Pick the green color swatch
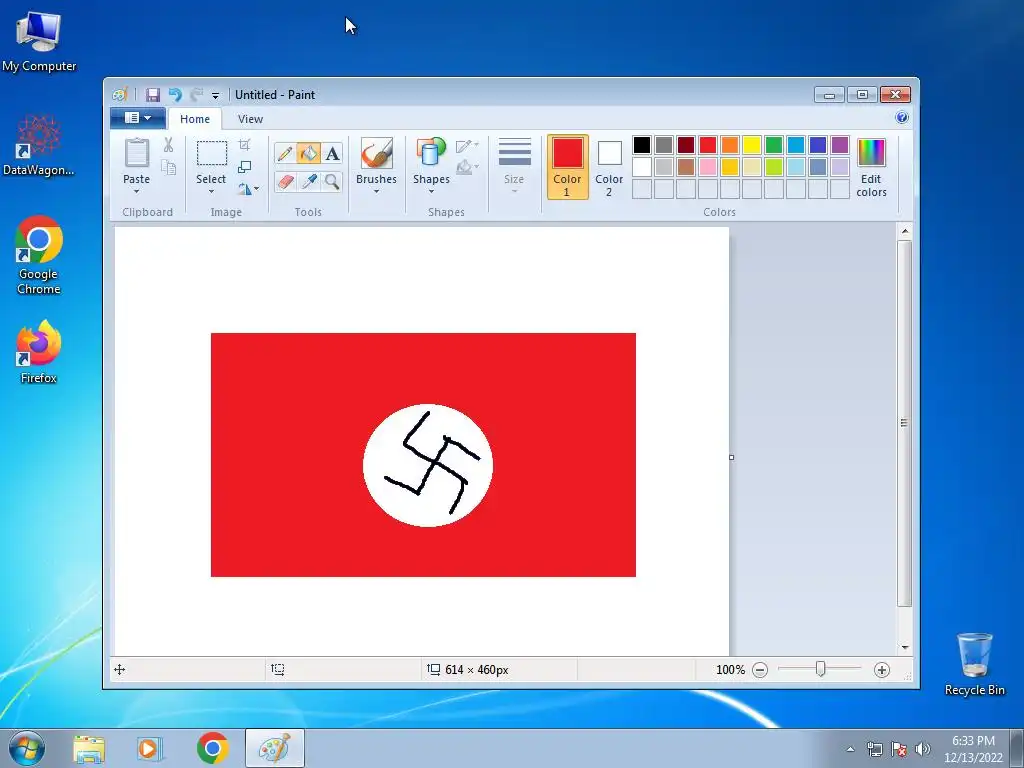The image size is (1024, 768). coord(774,145)
